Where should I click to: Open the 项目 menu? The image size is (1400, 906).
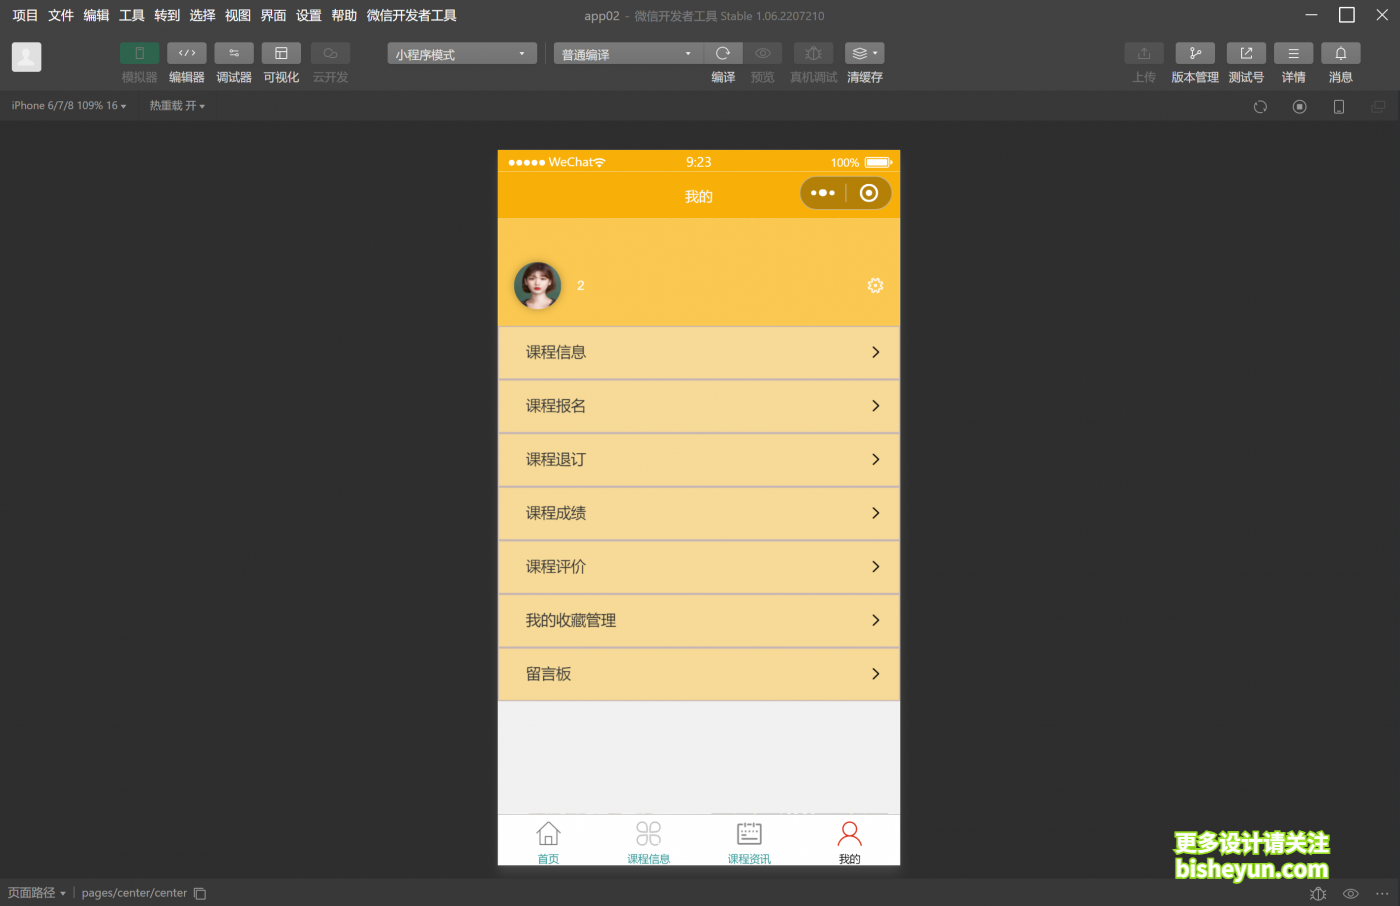[25, 15]
